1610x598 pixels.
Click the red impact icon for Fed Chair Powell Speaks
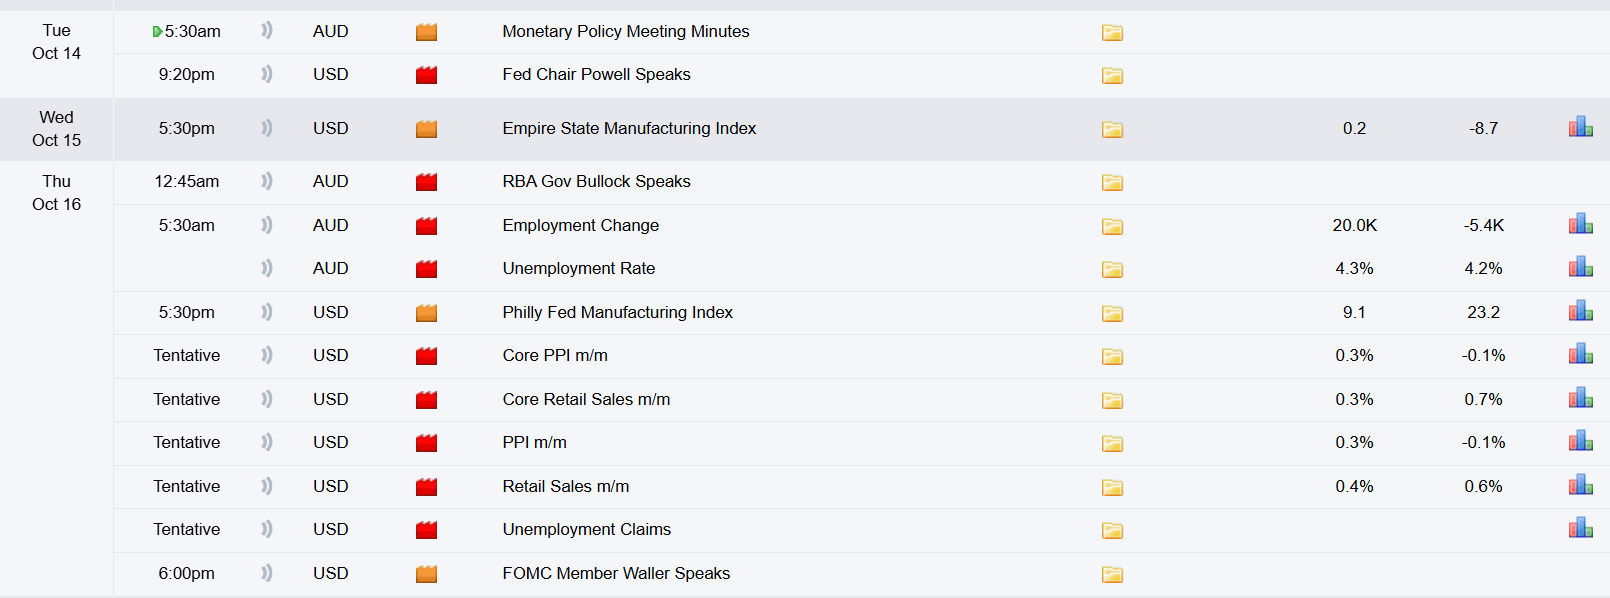tap(426, 74)
